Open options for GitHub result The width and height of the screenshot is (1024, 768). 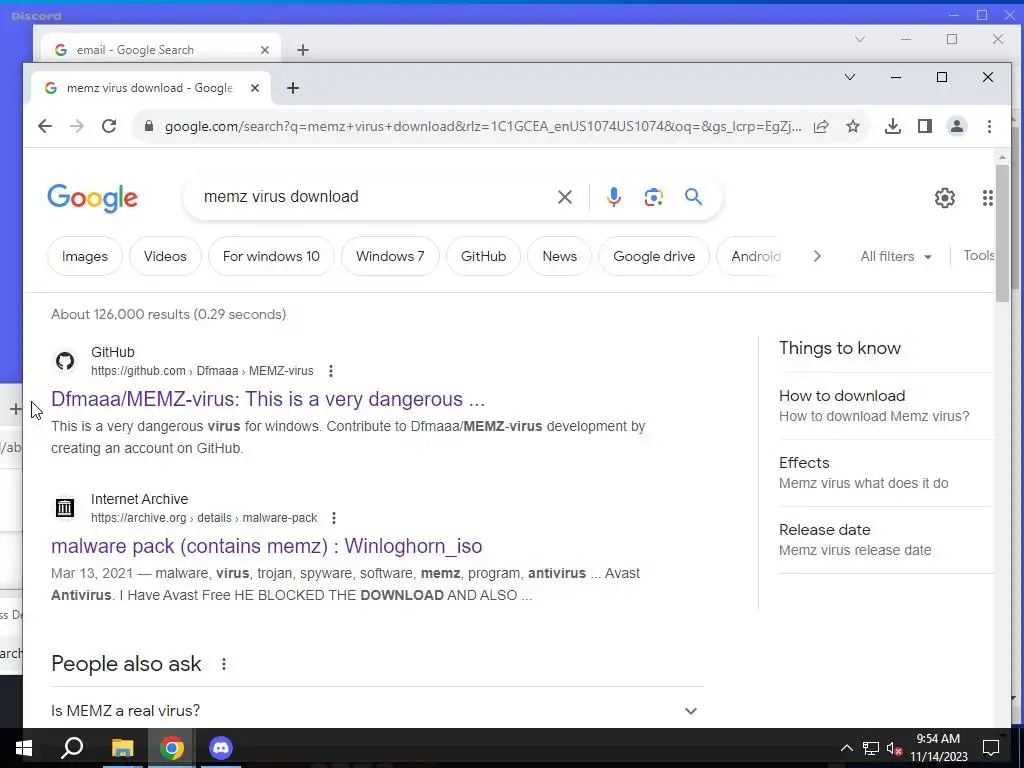[x=331, y=371]
